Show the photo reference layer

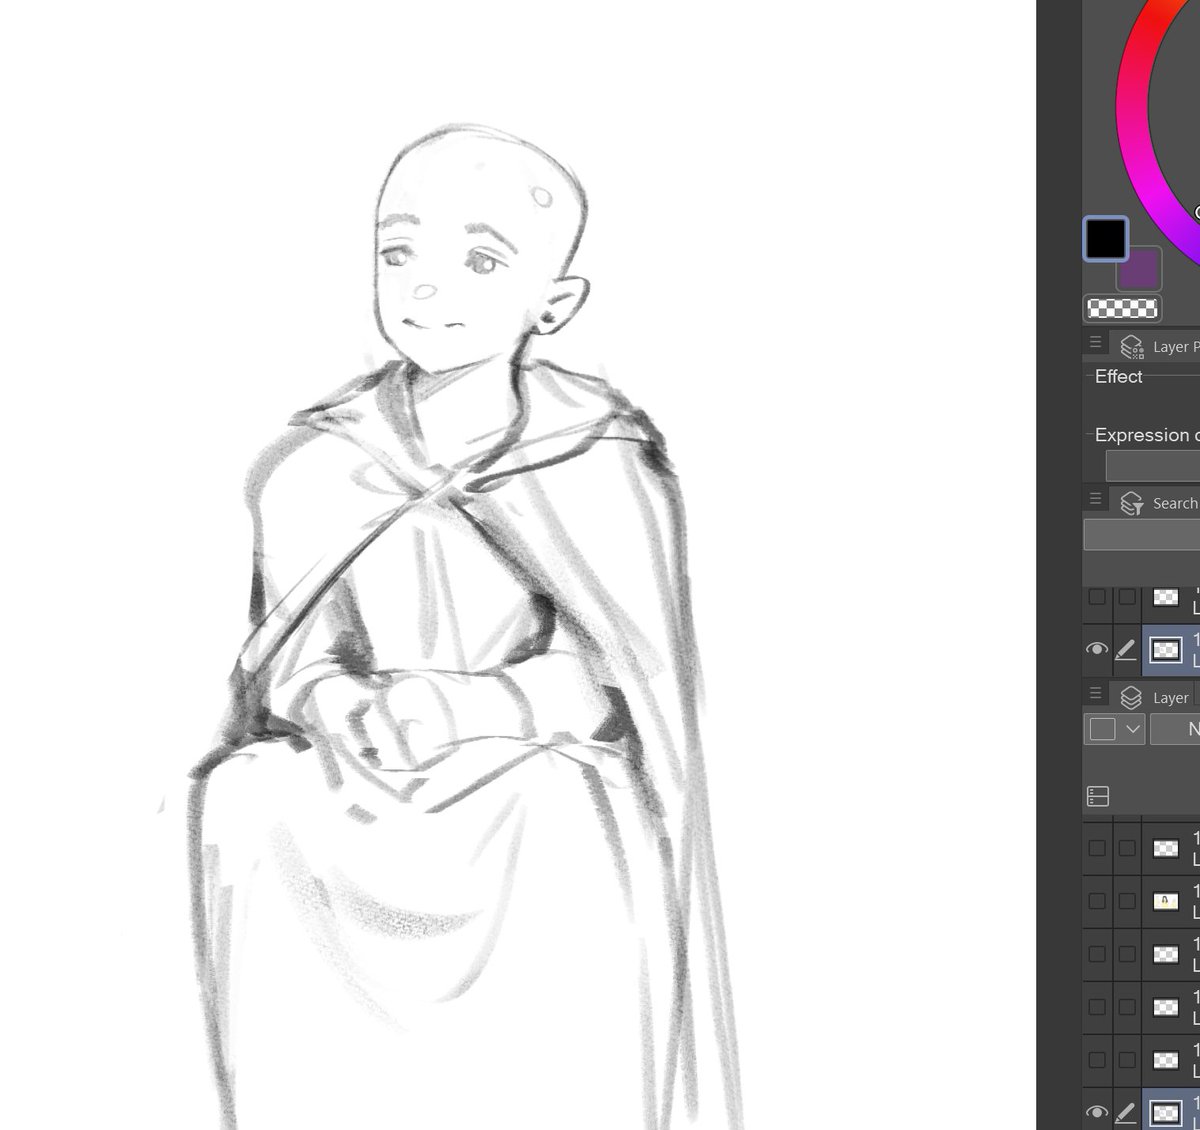pos(1097,901)
